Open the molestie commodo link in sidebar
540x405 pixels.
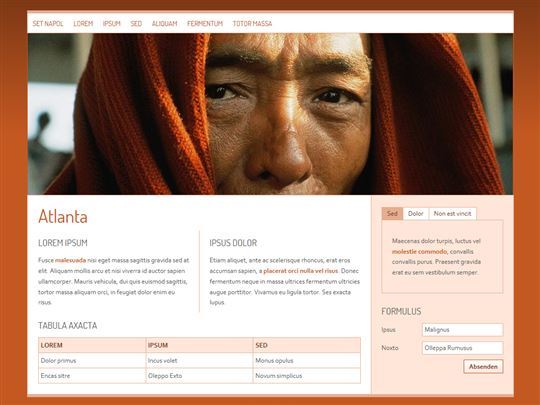coord(419,251)
